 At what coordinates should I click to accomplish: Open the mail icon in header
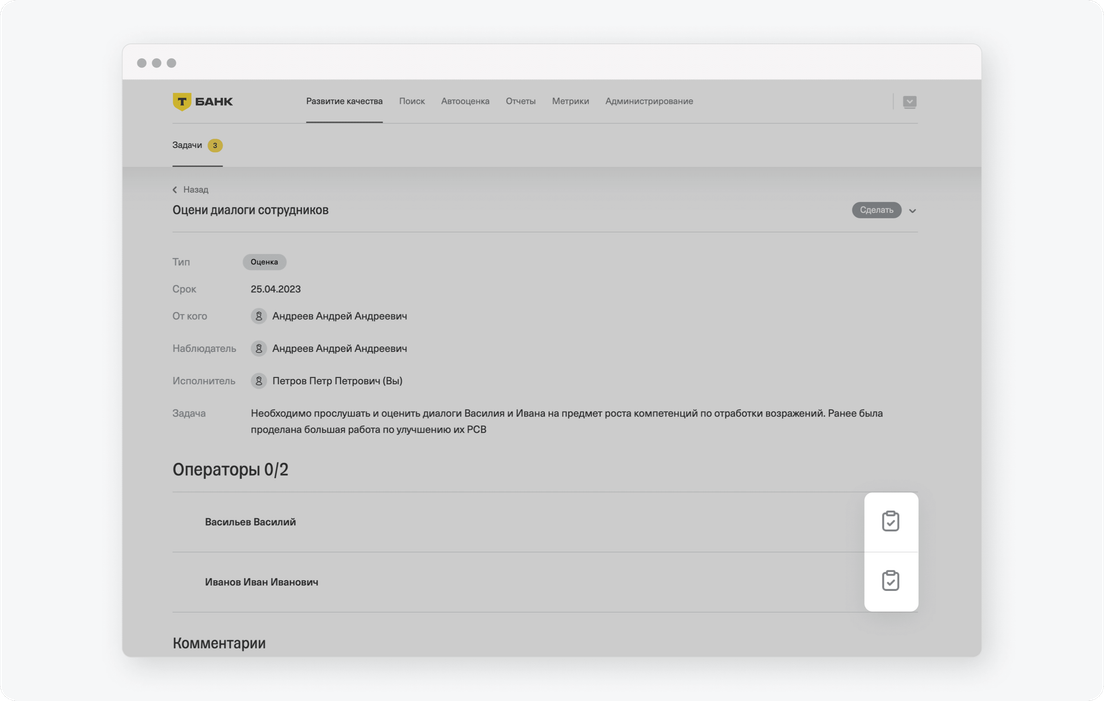click(910, 102)
